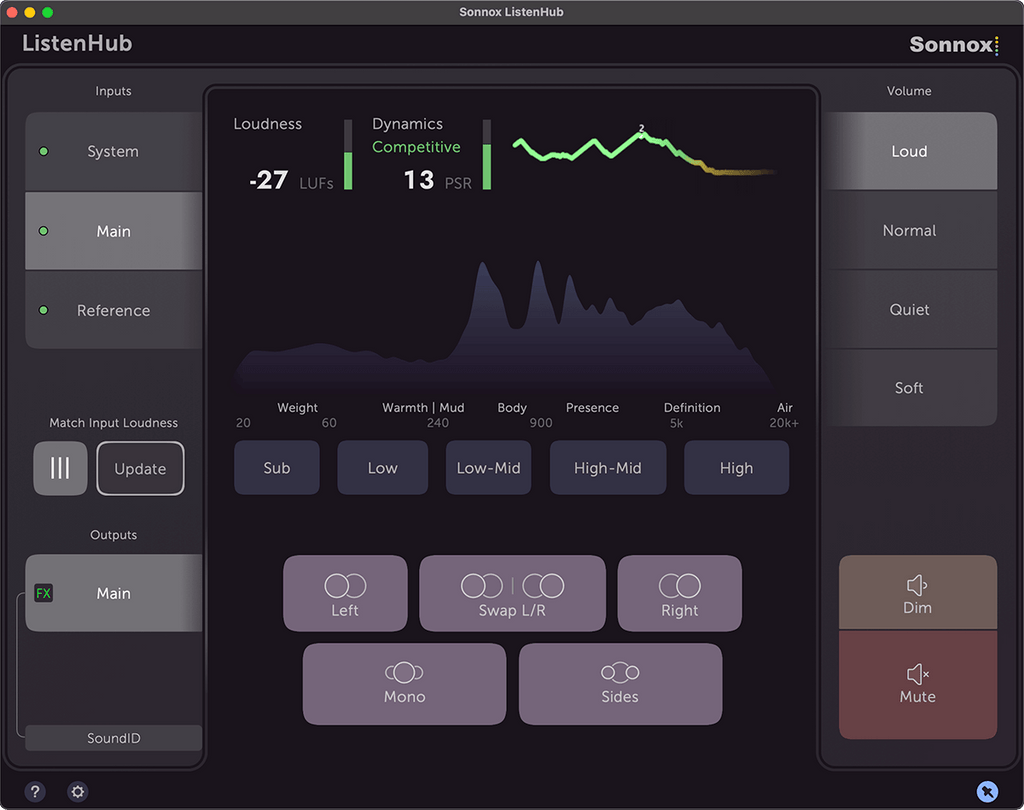1024x810 pixels.
Task: Enable Mono monitoring
Action: pos(404,684)
